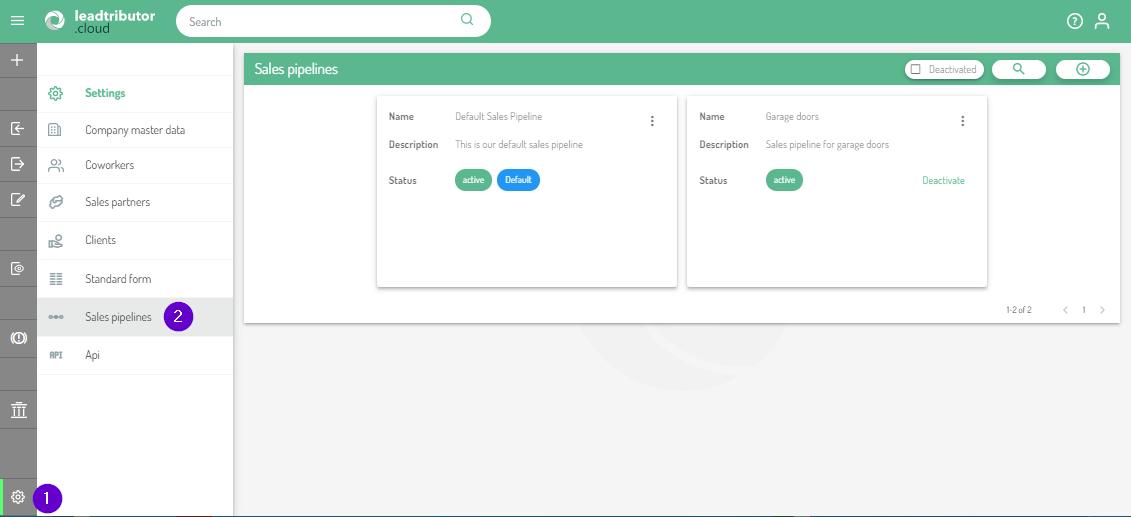The image size is (1131, 517).
Task: Click the pencil edit icon in left sidebar
Action: (18, 199)
